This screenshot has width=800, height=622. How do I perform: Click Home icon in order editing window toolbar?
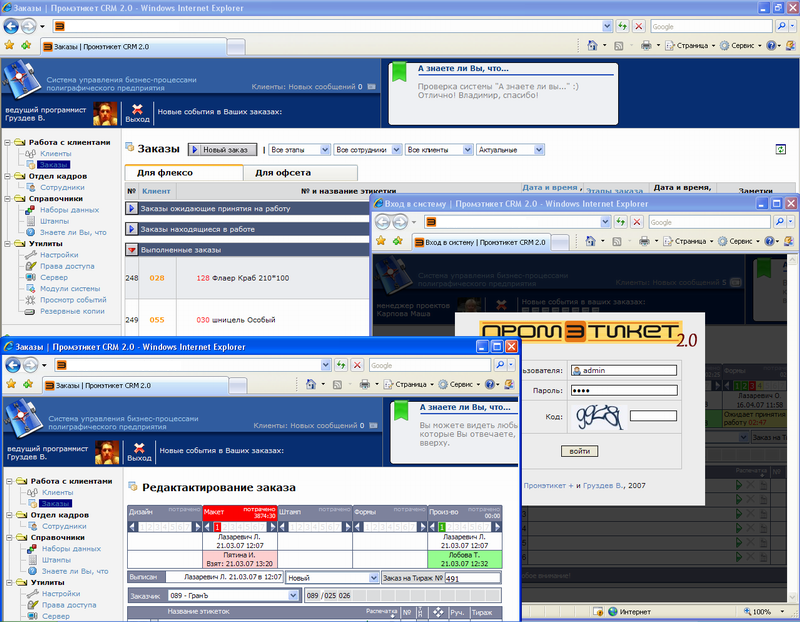(311, 384)
